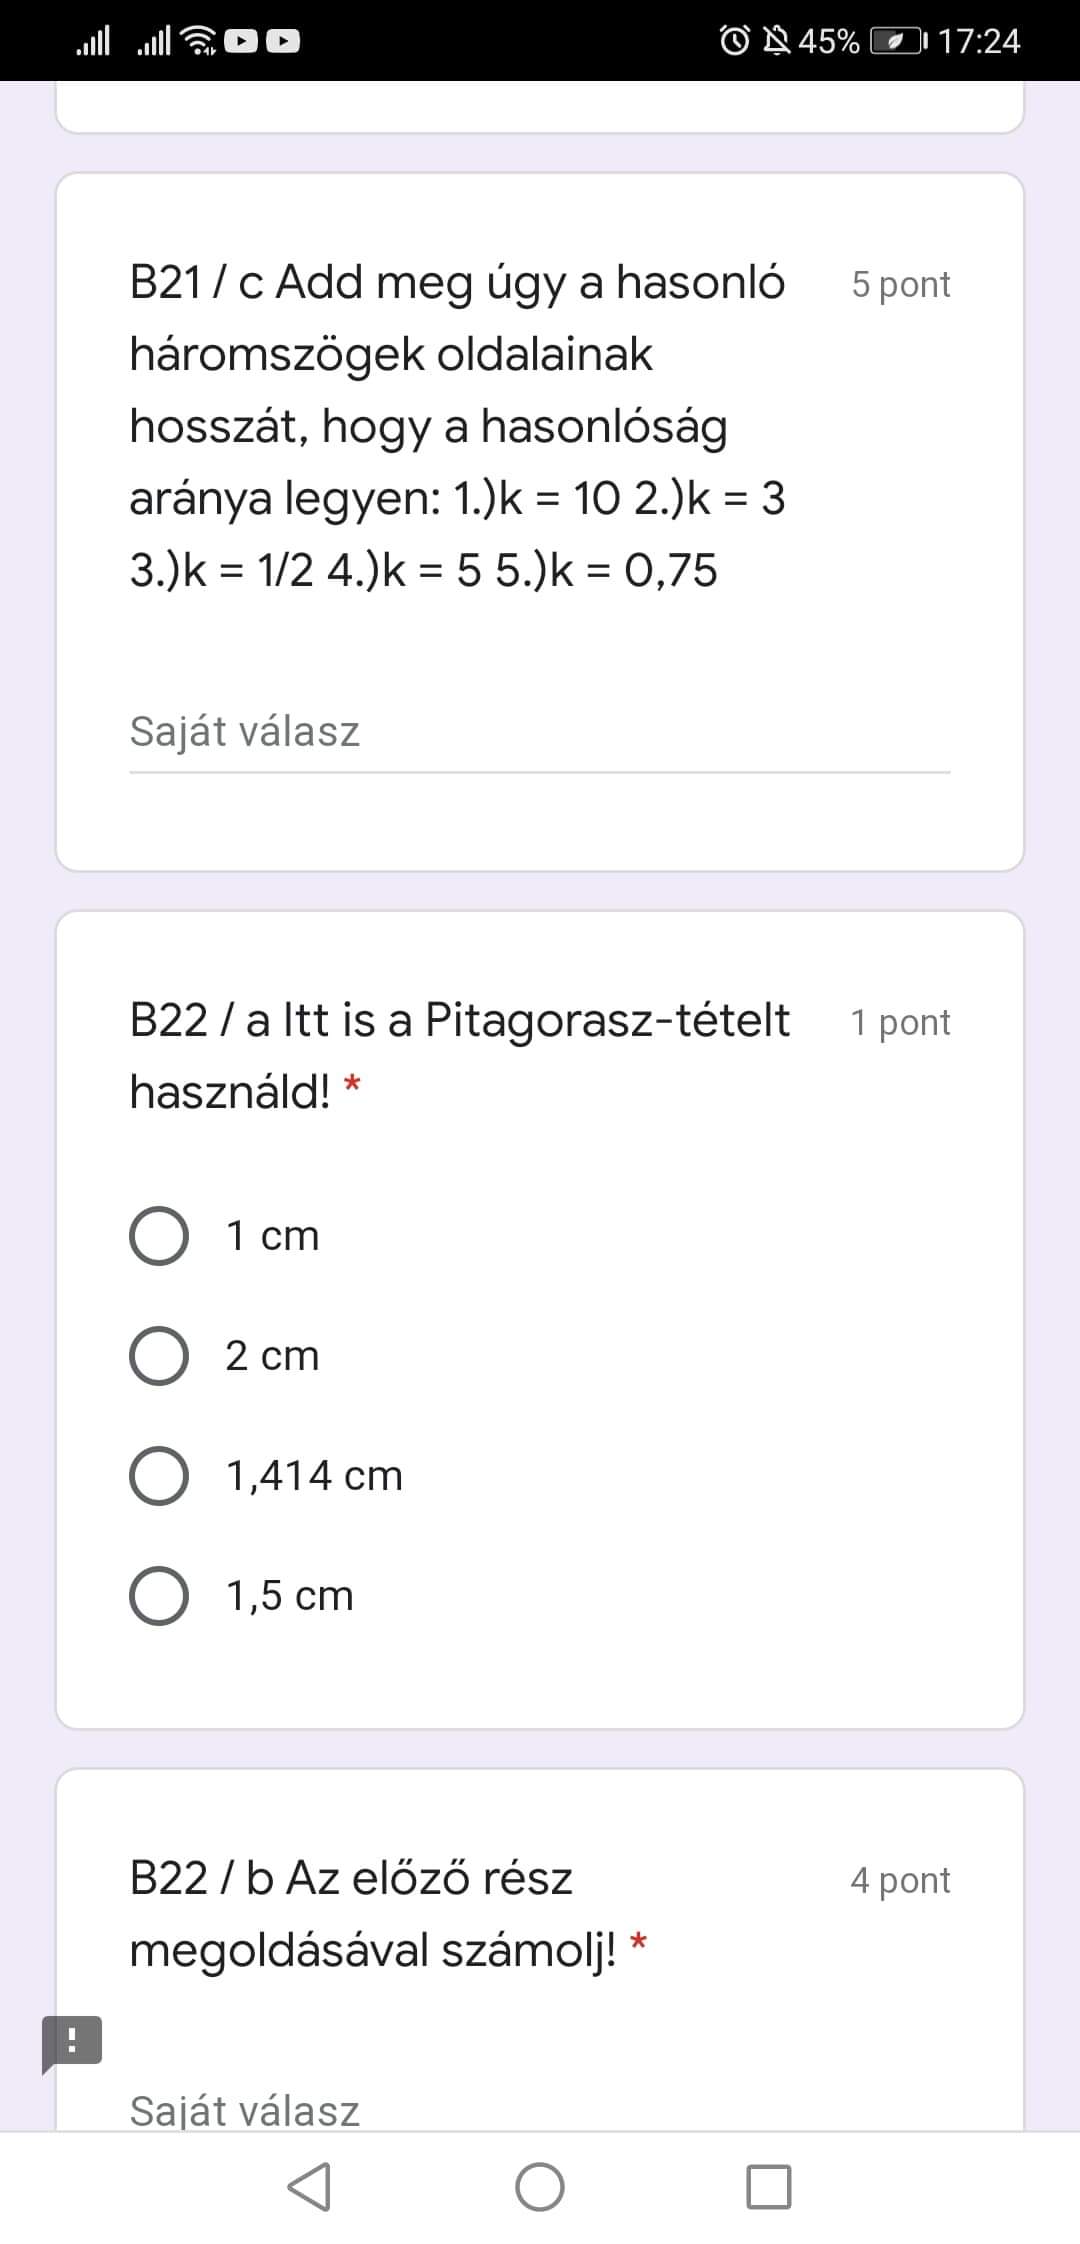The image size is (1080, 2244).
Task: Tap the muted notification bell icon
Action: coord(776,41)
